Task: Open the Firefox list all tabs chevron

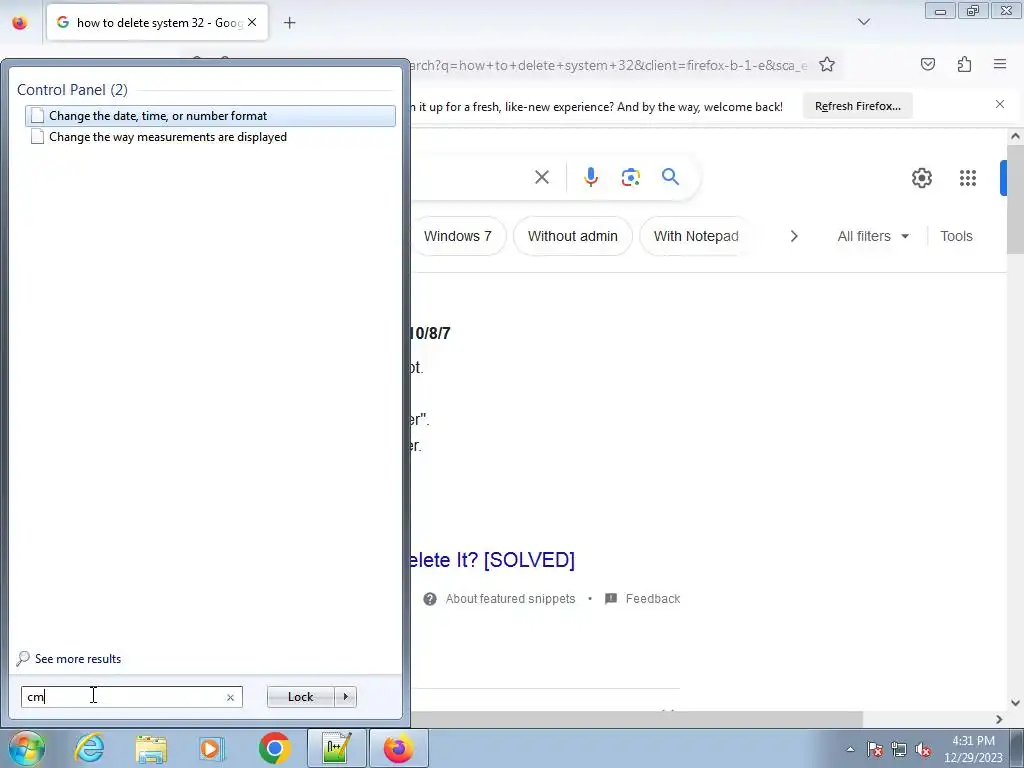Action: tap(864, 22)
